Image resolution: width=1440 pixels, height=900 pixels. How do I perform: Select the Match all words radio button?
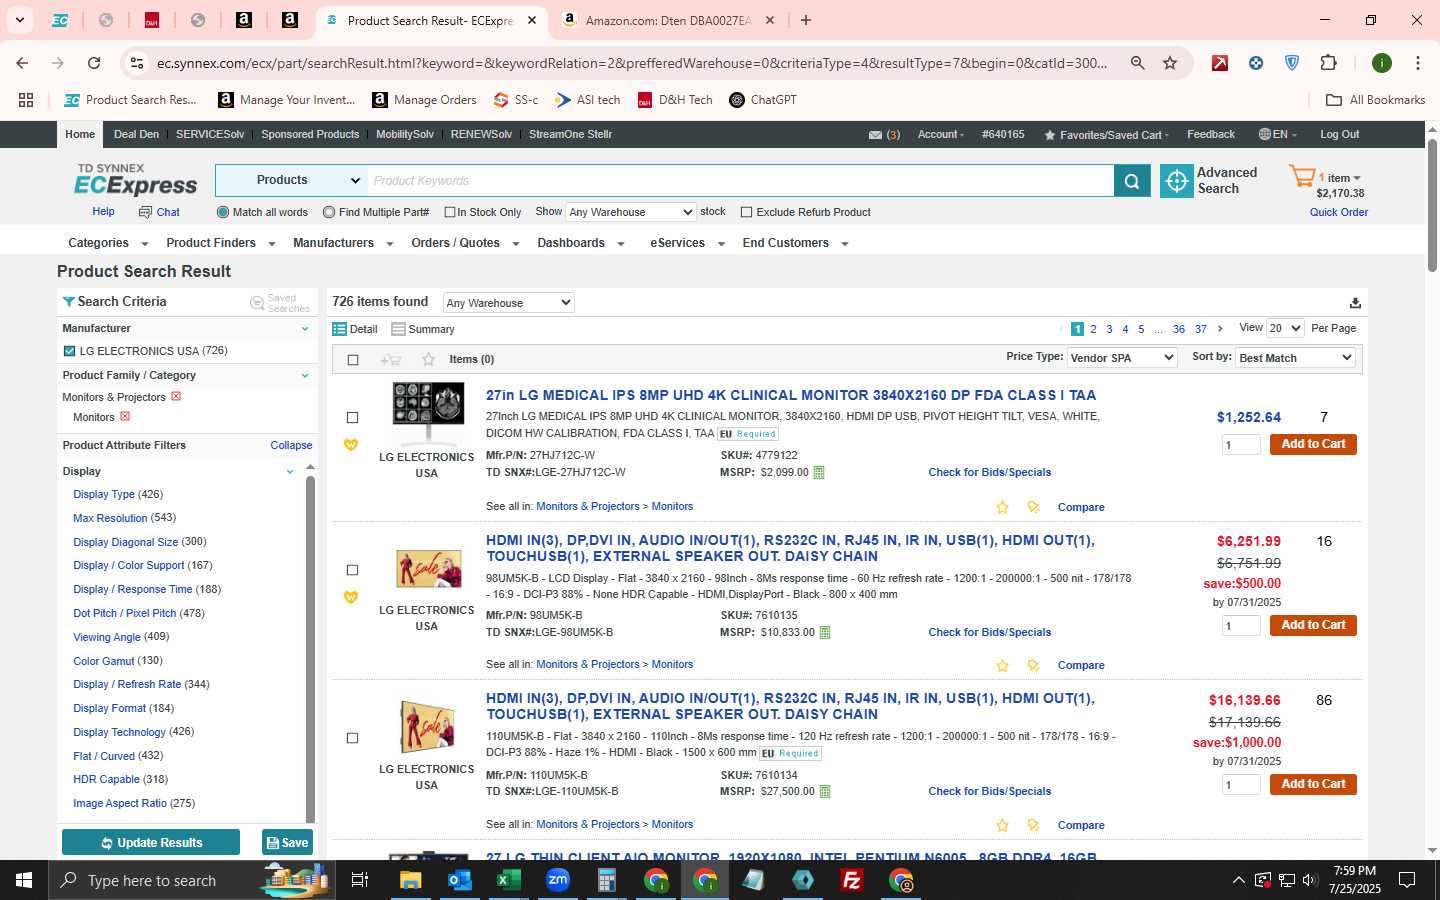[x=223, y=212]
